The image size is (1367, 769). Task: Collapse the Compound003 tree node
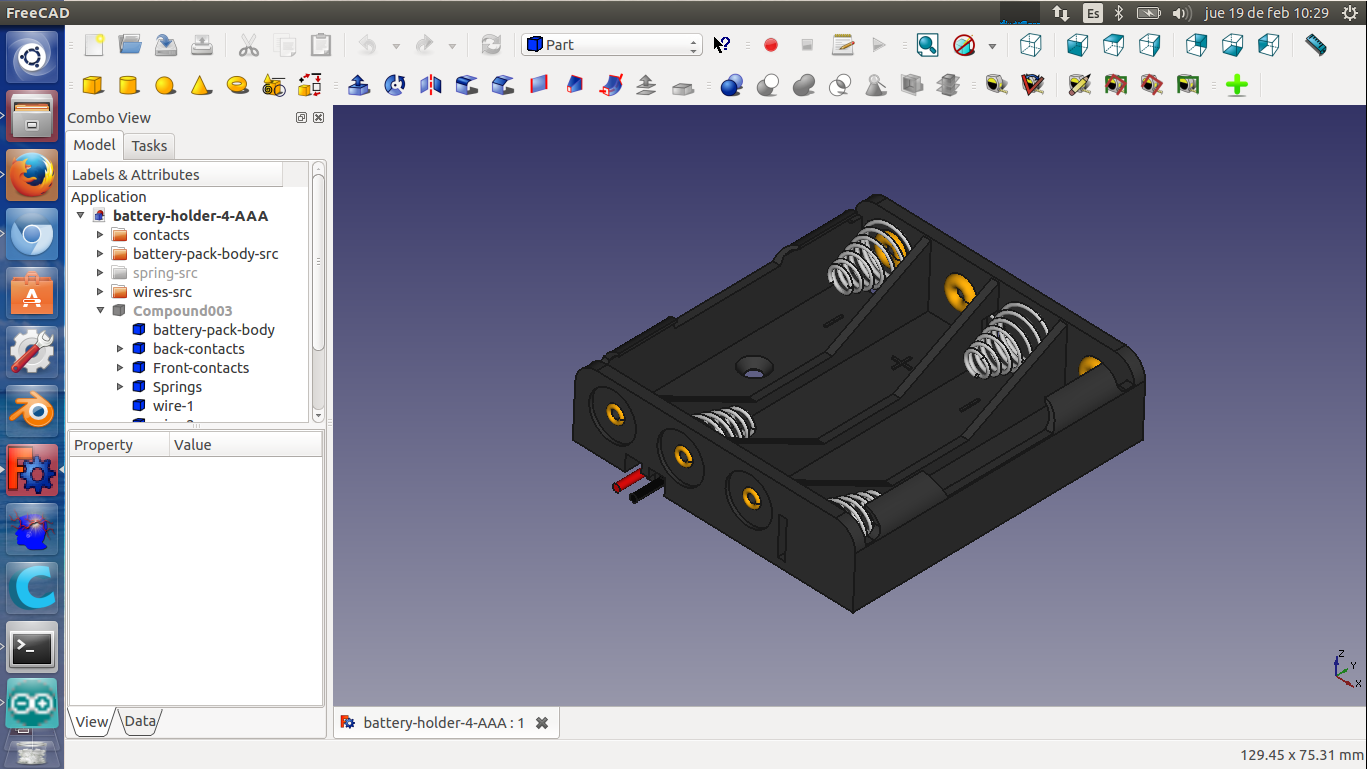coord(100,311)
